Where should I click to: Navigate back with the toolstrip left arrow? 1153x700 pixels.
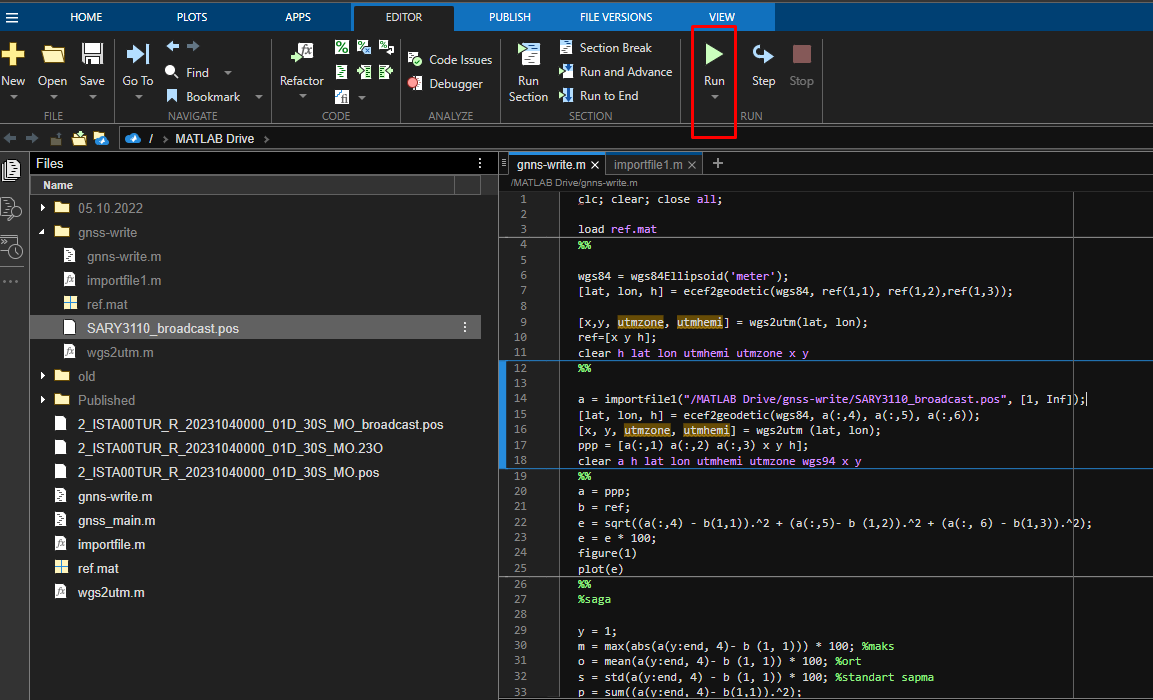173,46
